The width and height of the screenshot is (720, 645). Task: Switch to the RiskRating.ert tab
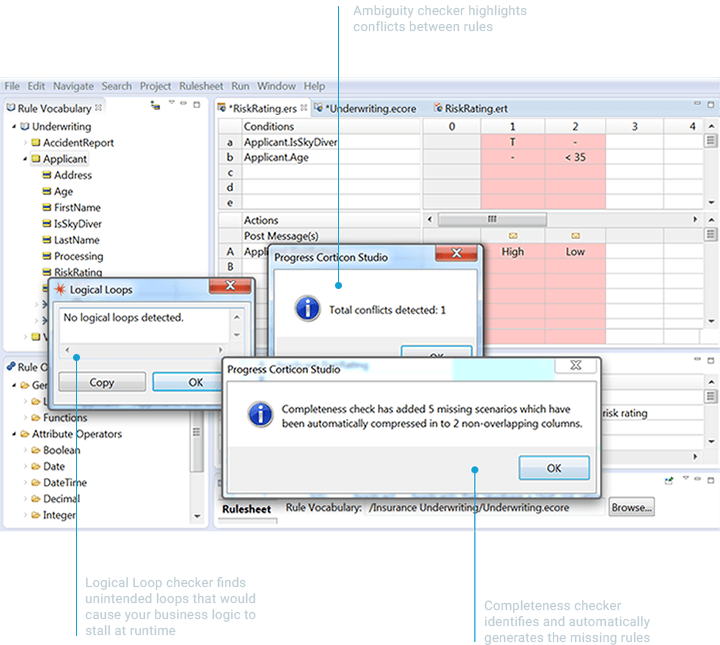point(471,108)
